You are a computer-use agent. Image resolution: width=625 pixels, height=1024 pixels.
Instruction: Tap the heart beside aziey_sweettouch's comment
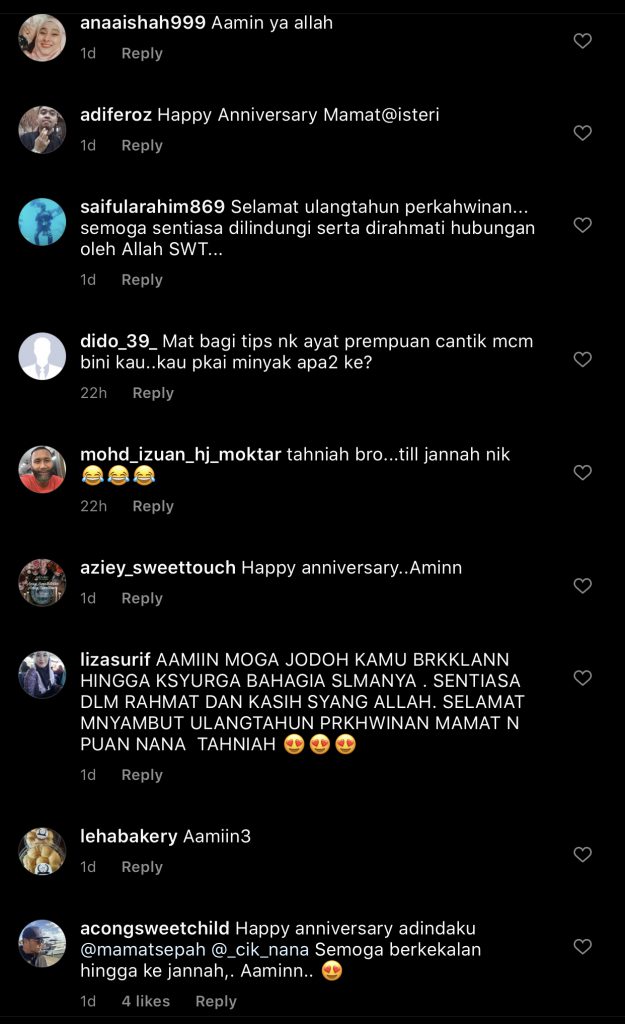(x=583, y=585)
